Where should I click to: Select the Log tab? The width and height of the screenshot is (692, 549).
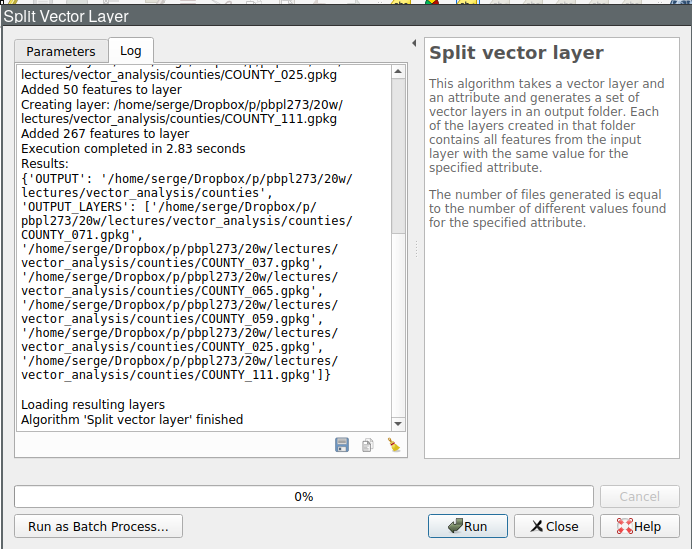[131, 51]
